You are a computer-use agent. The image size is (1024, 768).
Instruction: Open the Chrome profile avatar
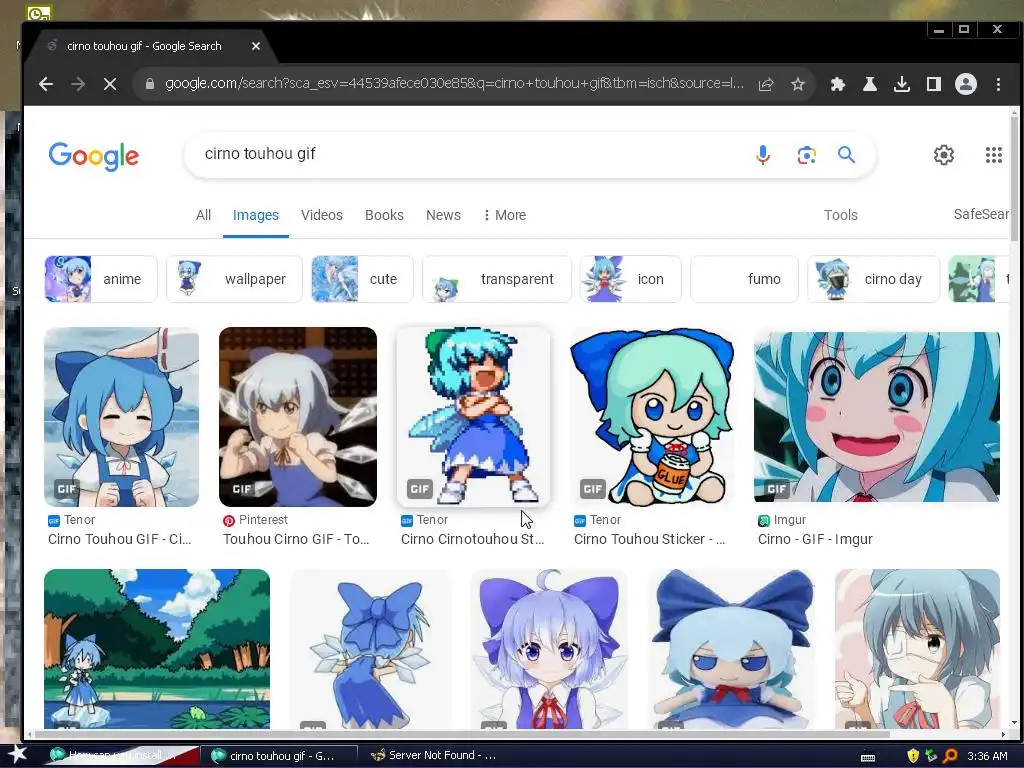tap(966, 84)
